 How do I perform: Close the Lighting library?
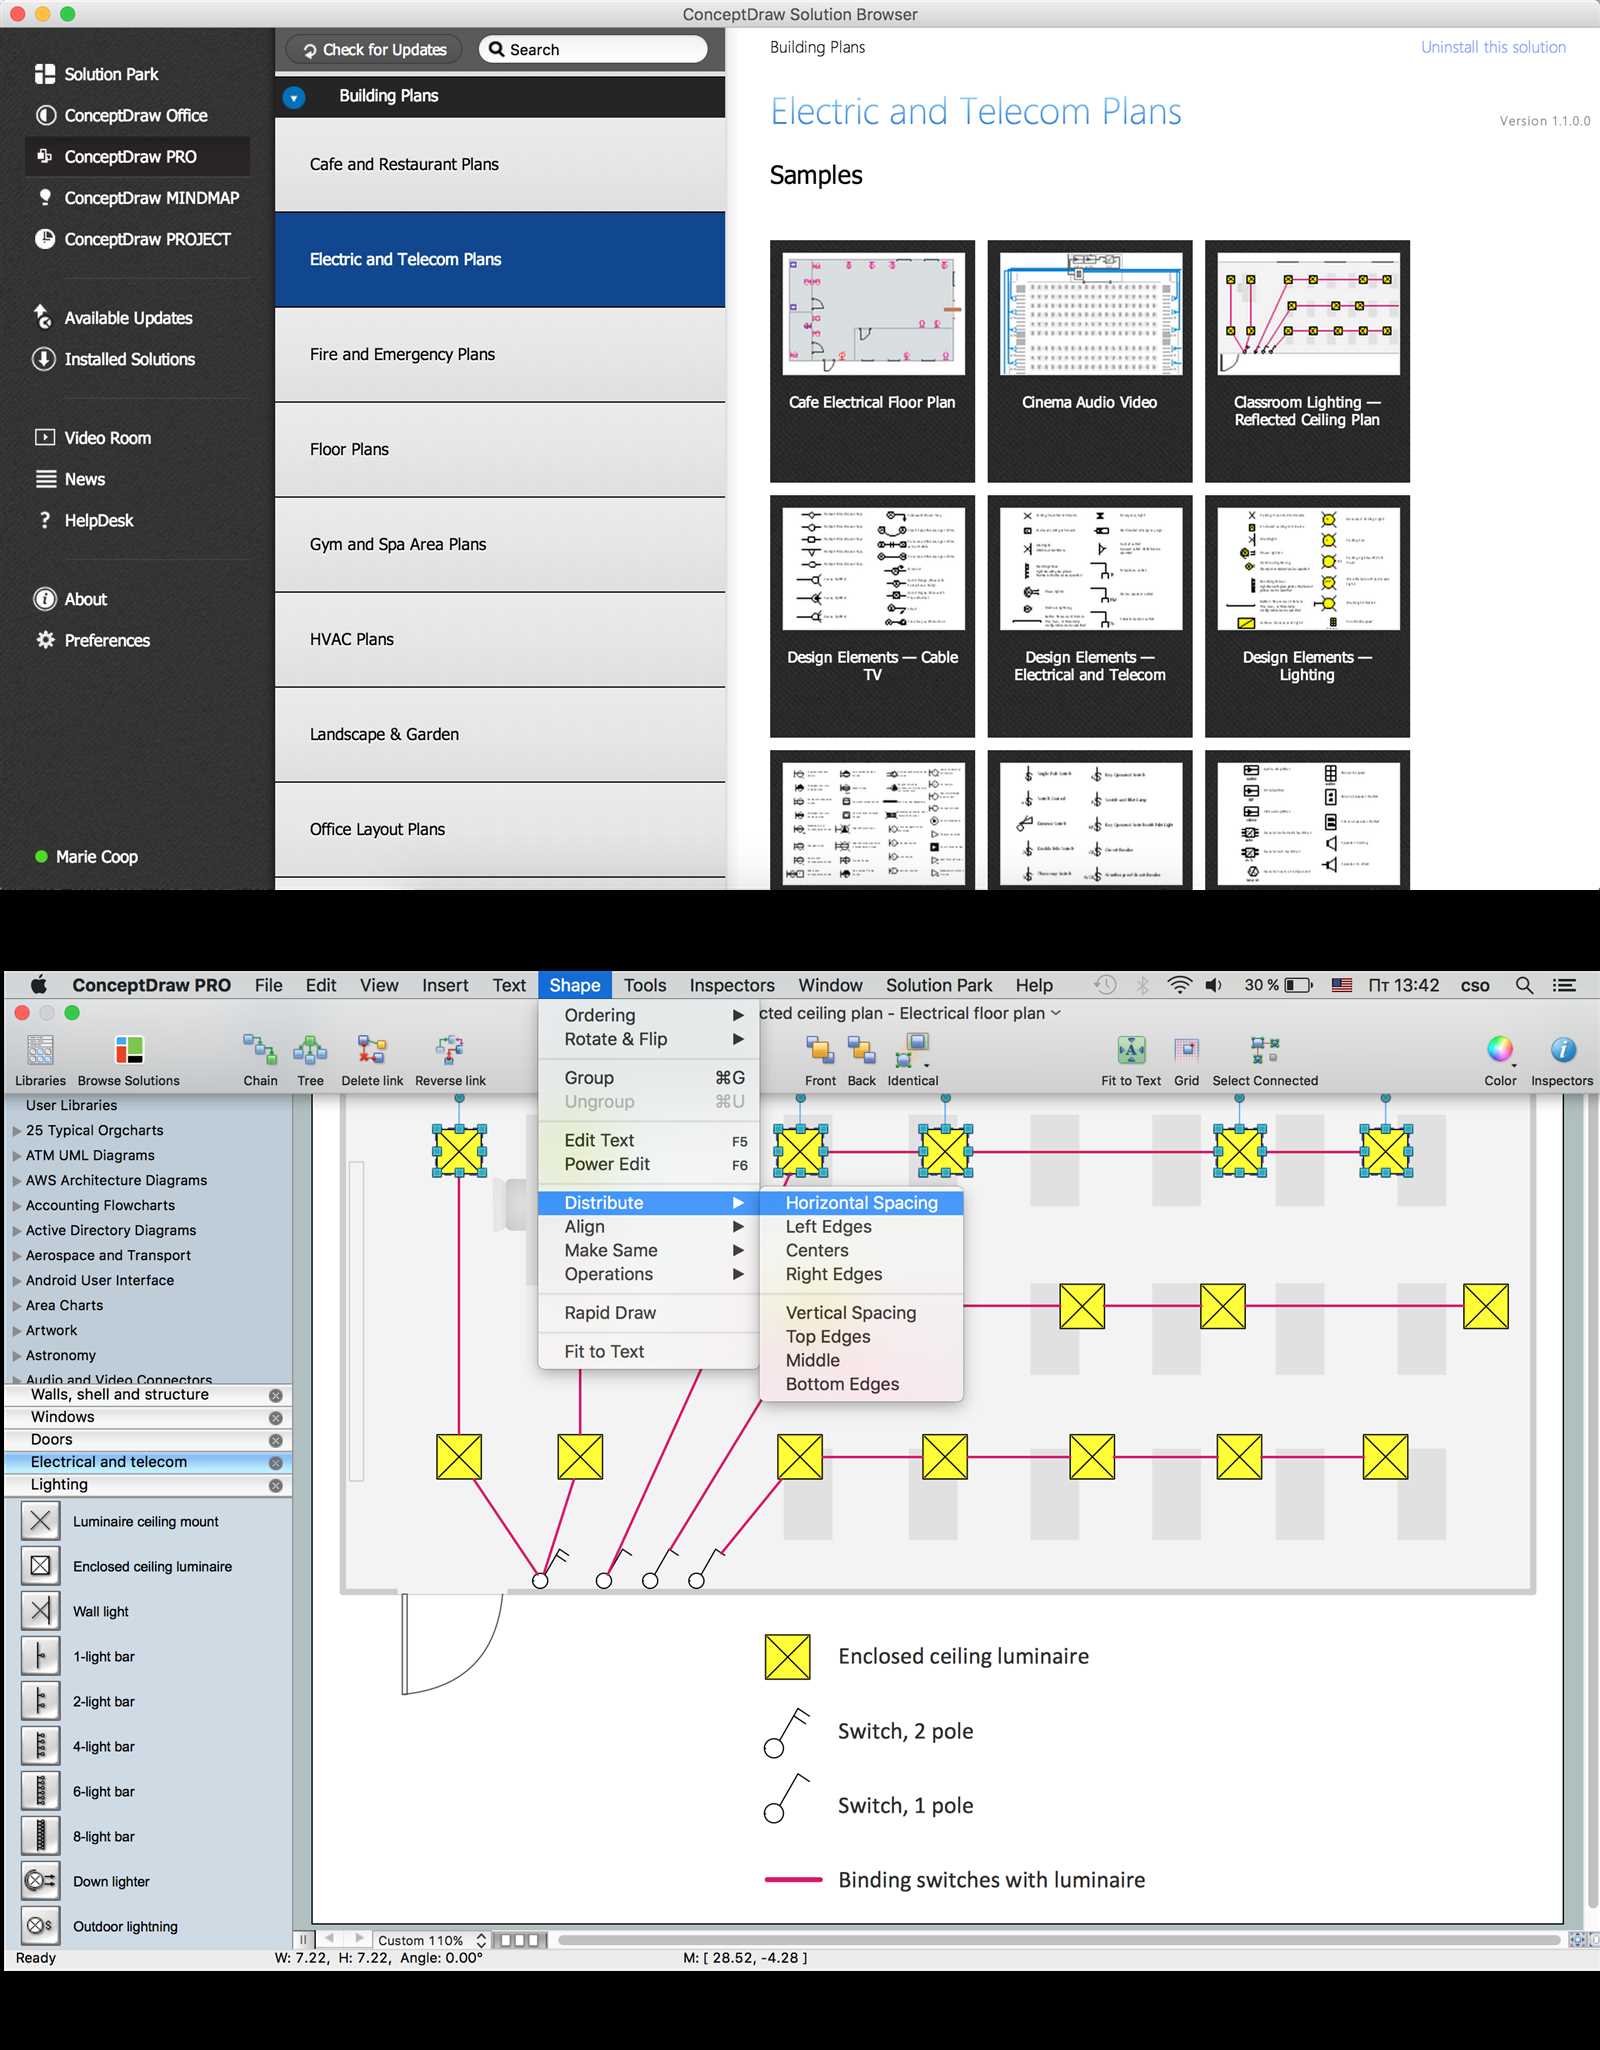(276, 1486)
